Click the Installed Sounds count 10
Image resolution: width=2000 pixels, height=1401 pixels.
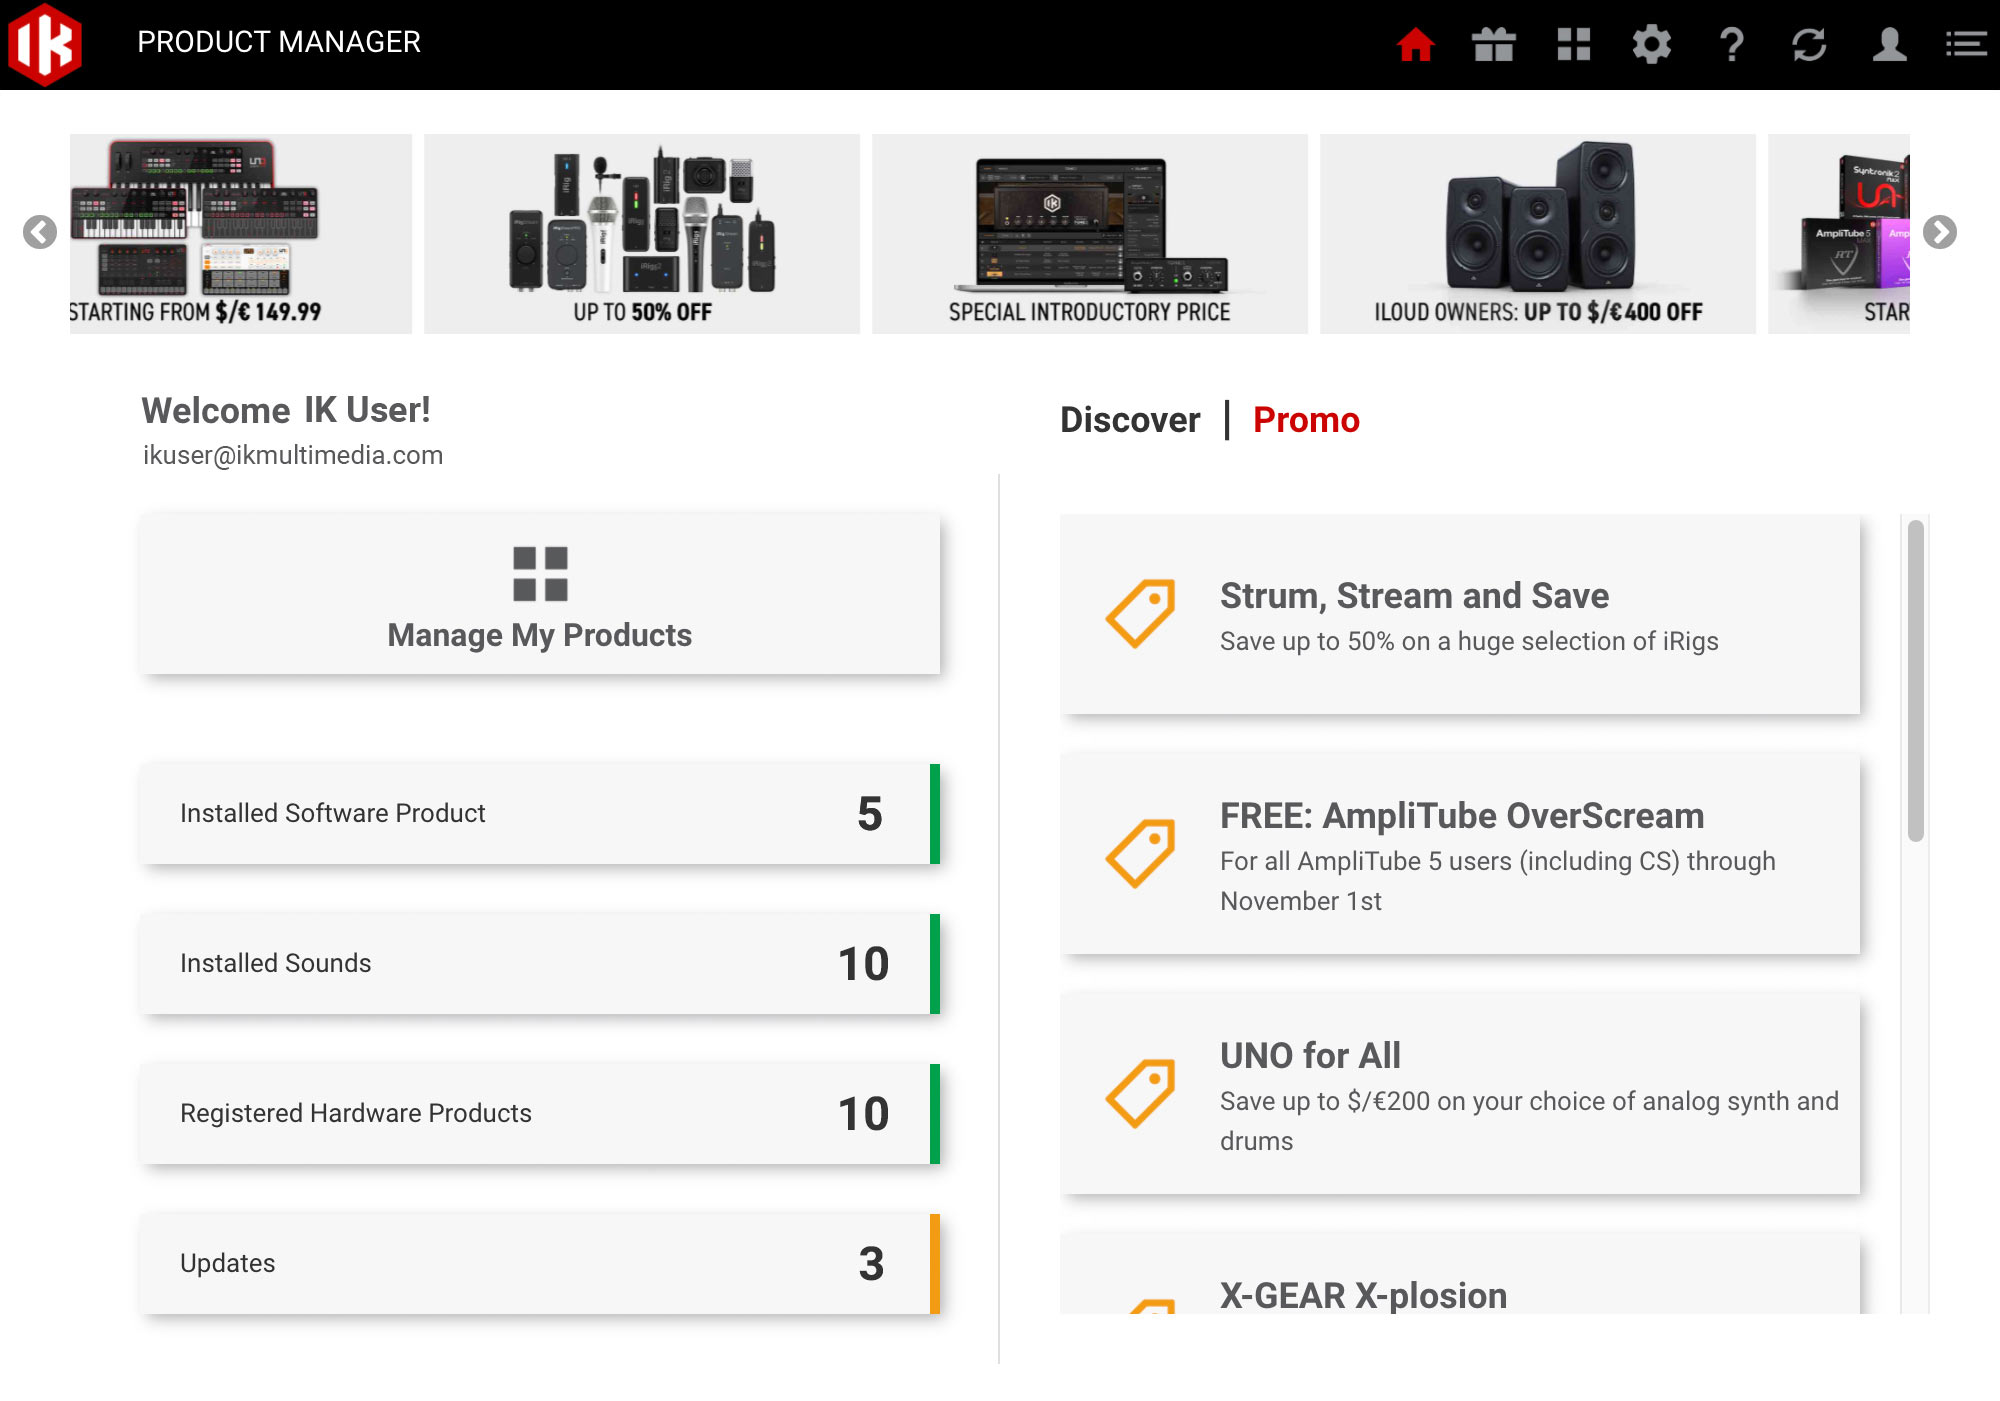[864, 964]
